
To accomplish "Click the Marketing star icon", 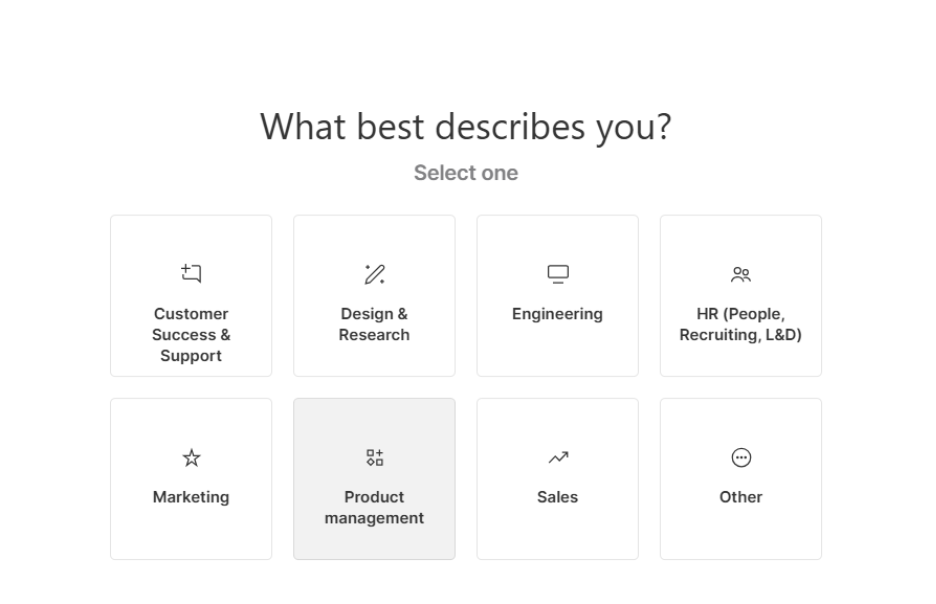I will click(x=191, y=457).
